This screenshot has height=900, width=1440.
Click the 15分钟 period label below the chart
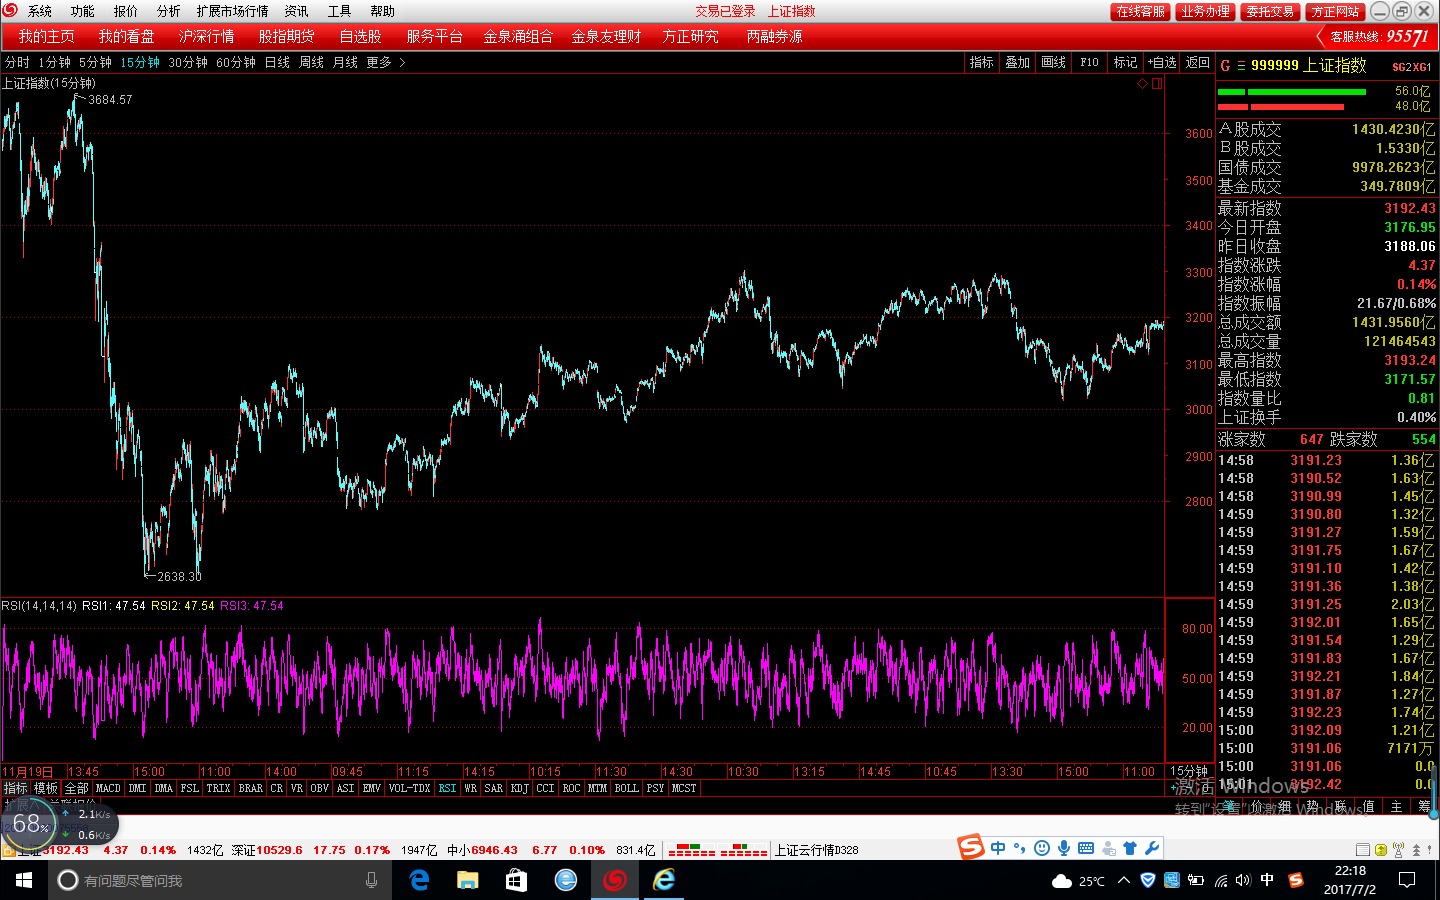tap(1189, 771)
